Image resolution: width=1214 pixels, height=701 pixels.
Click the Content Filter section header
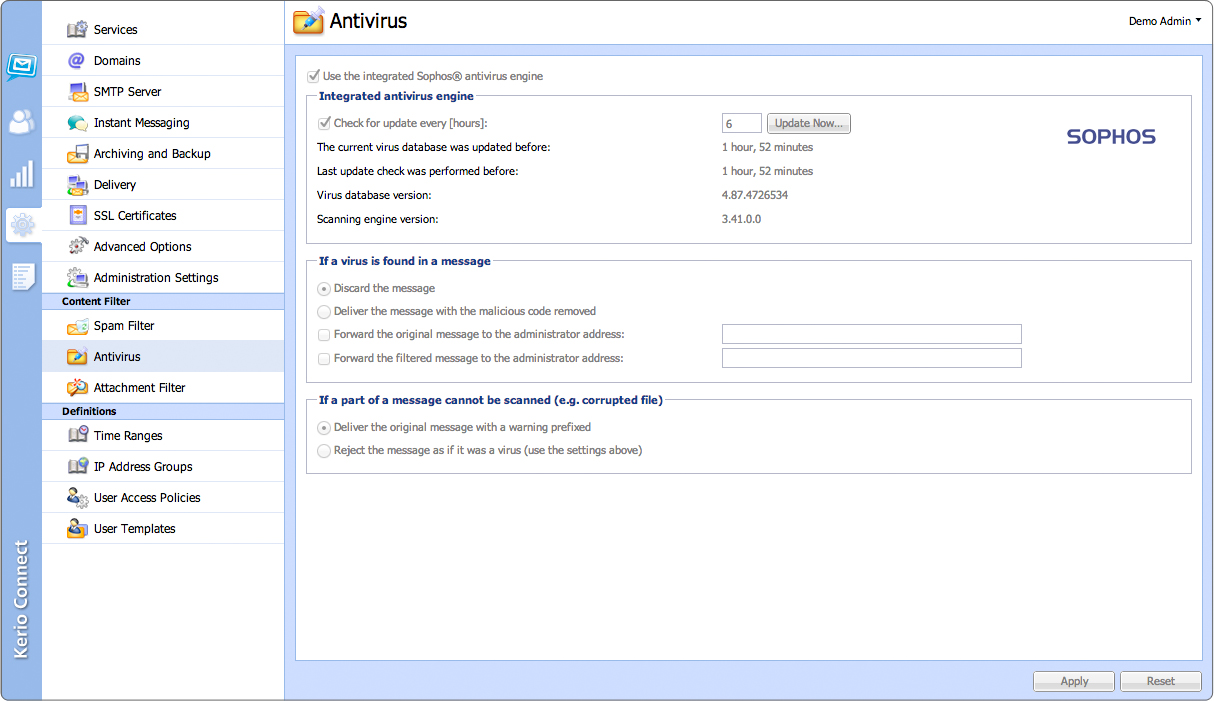163,301
